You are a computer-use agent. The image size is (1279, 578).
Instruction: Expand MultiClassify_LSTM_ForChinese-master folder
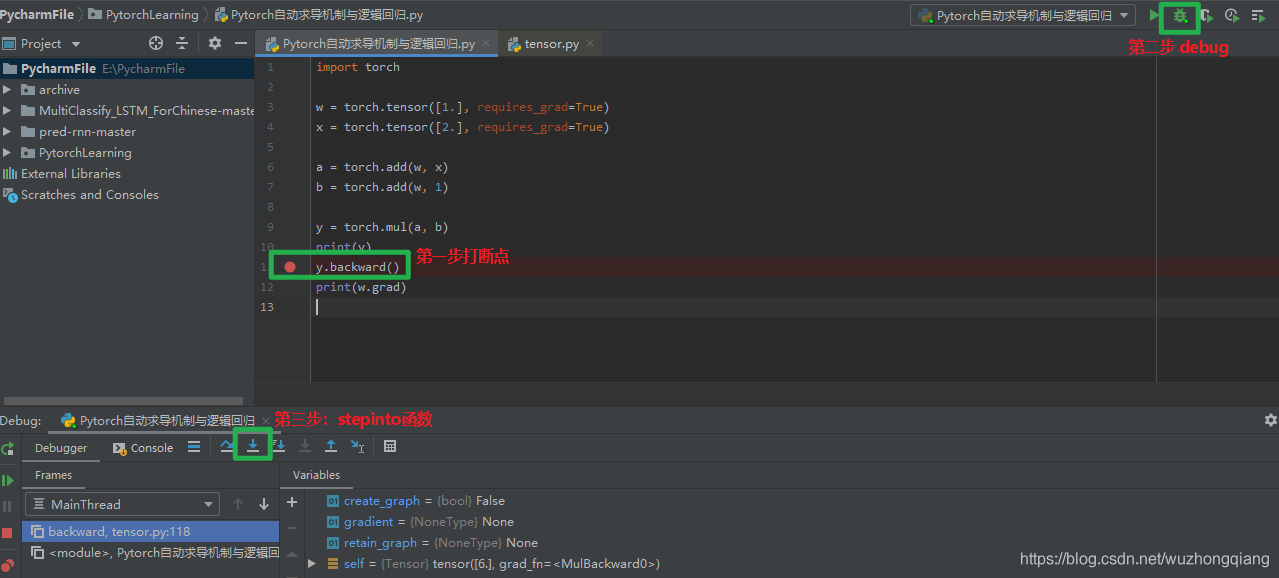[x=7, y=110]
